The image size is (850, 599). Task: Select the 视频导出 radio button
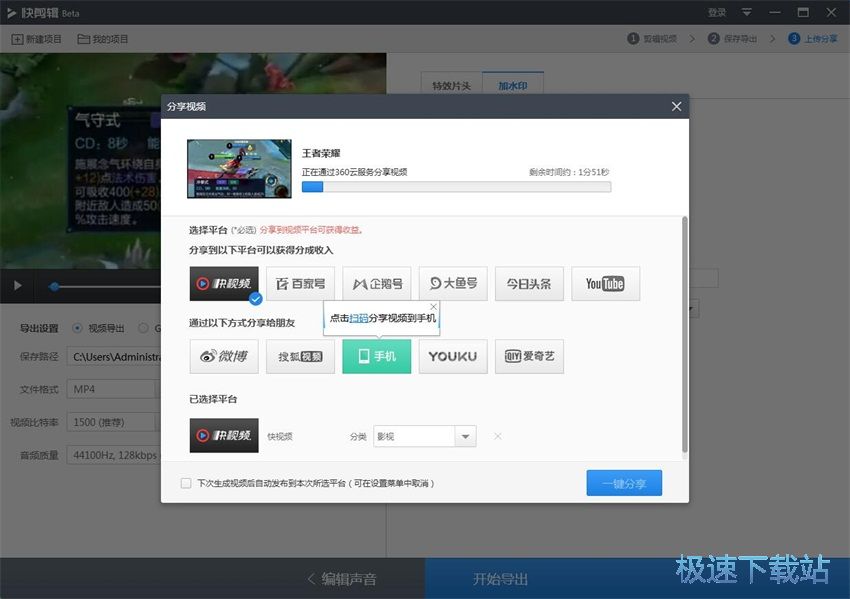[78, 328]
